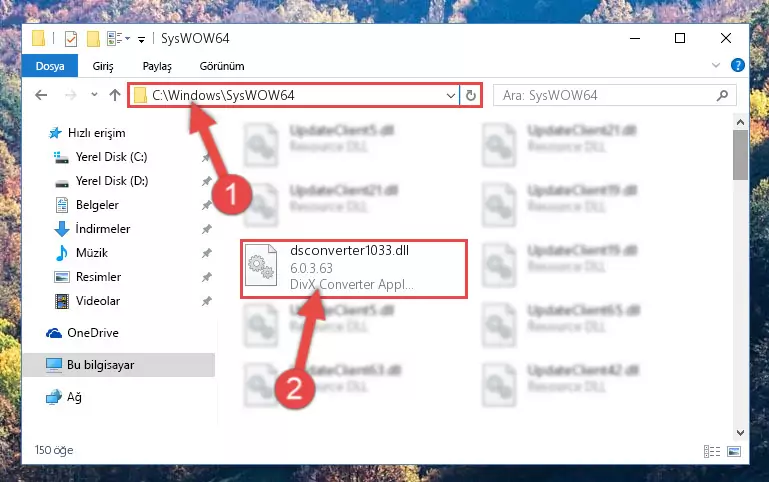The image size is (769, 482).
Task: Switch to the Giriş ribbon tab
Action: pyautogui.click(x=103, y=66)
